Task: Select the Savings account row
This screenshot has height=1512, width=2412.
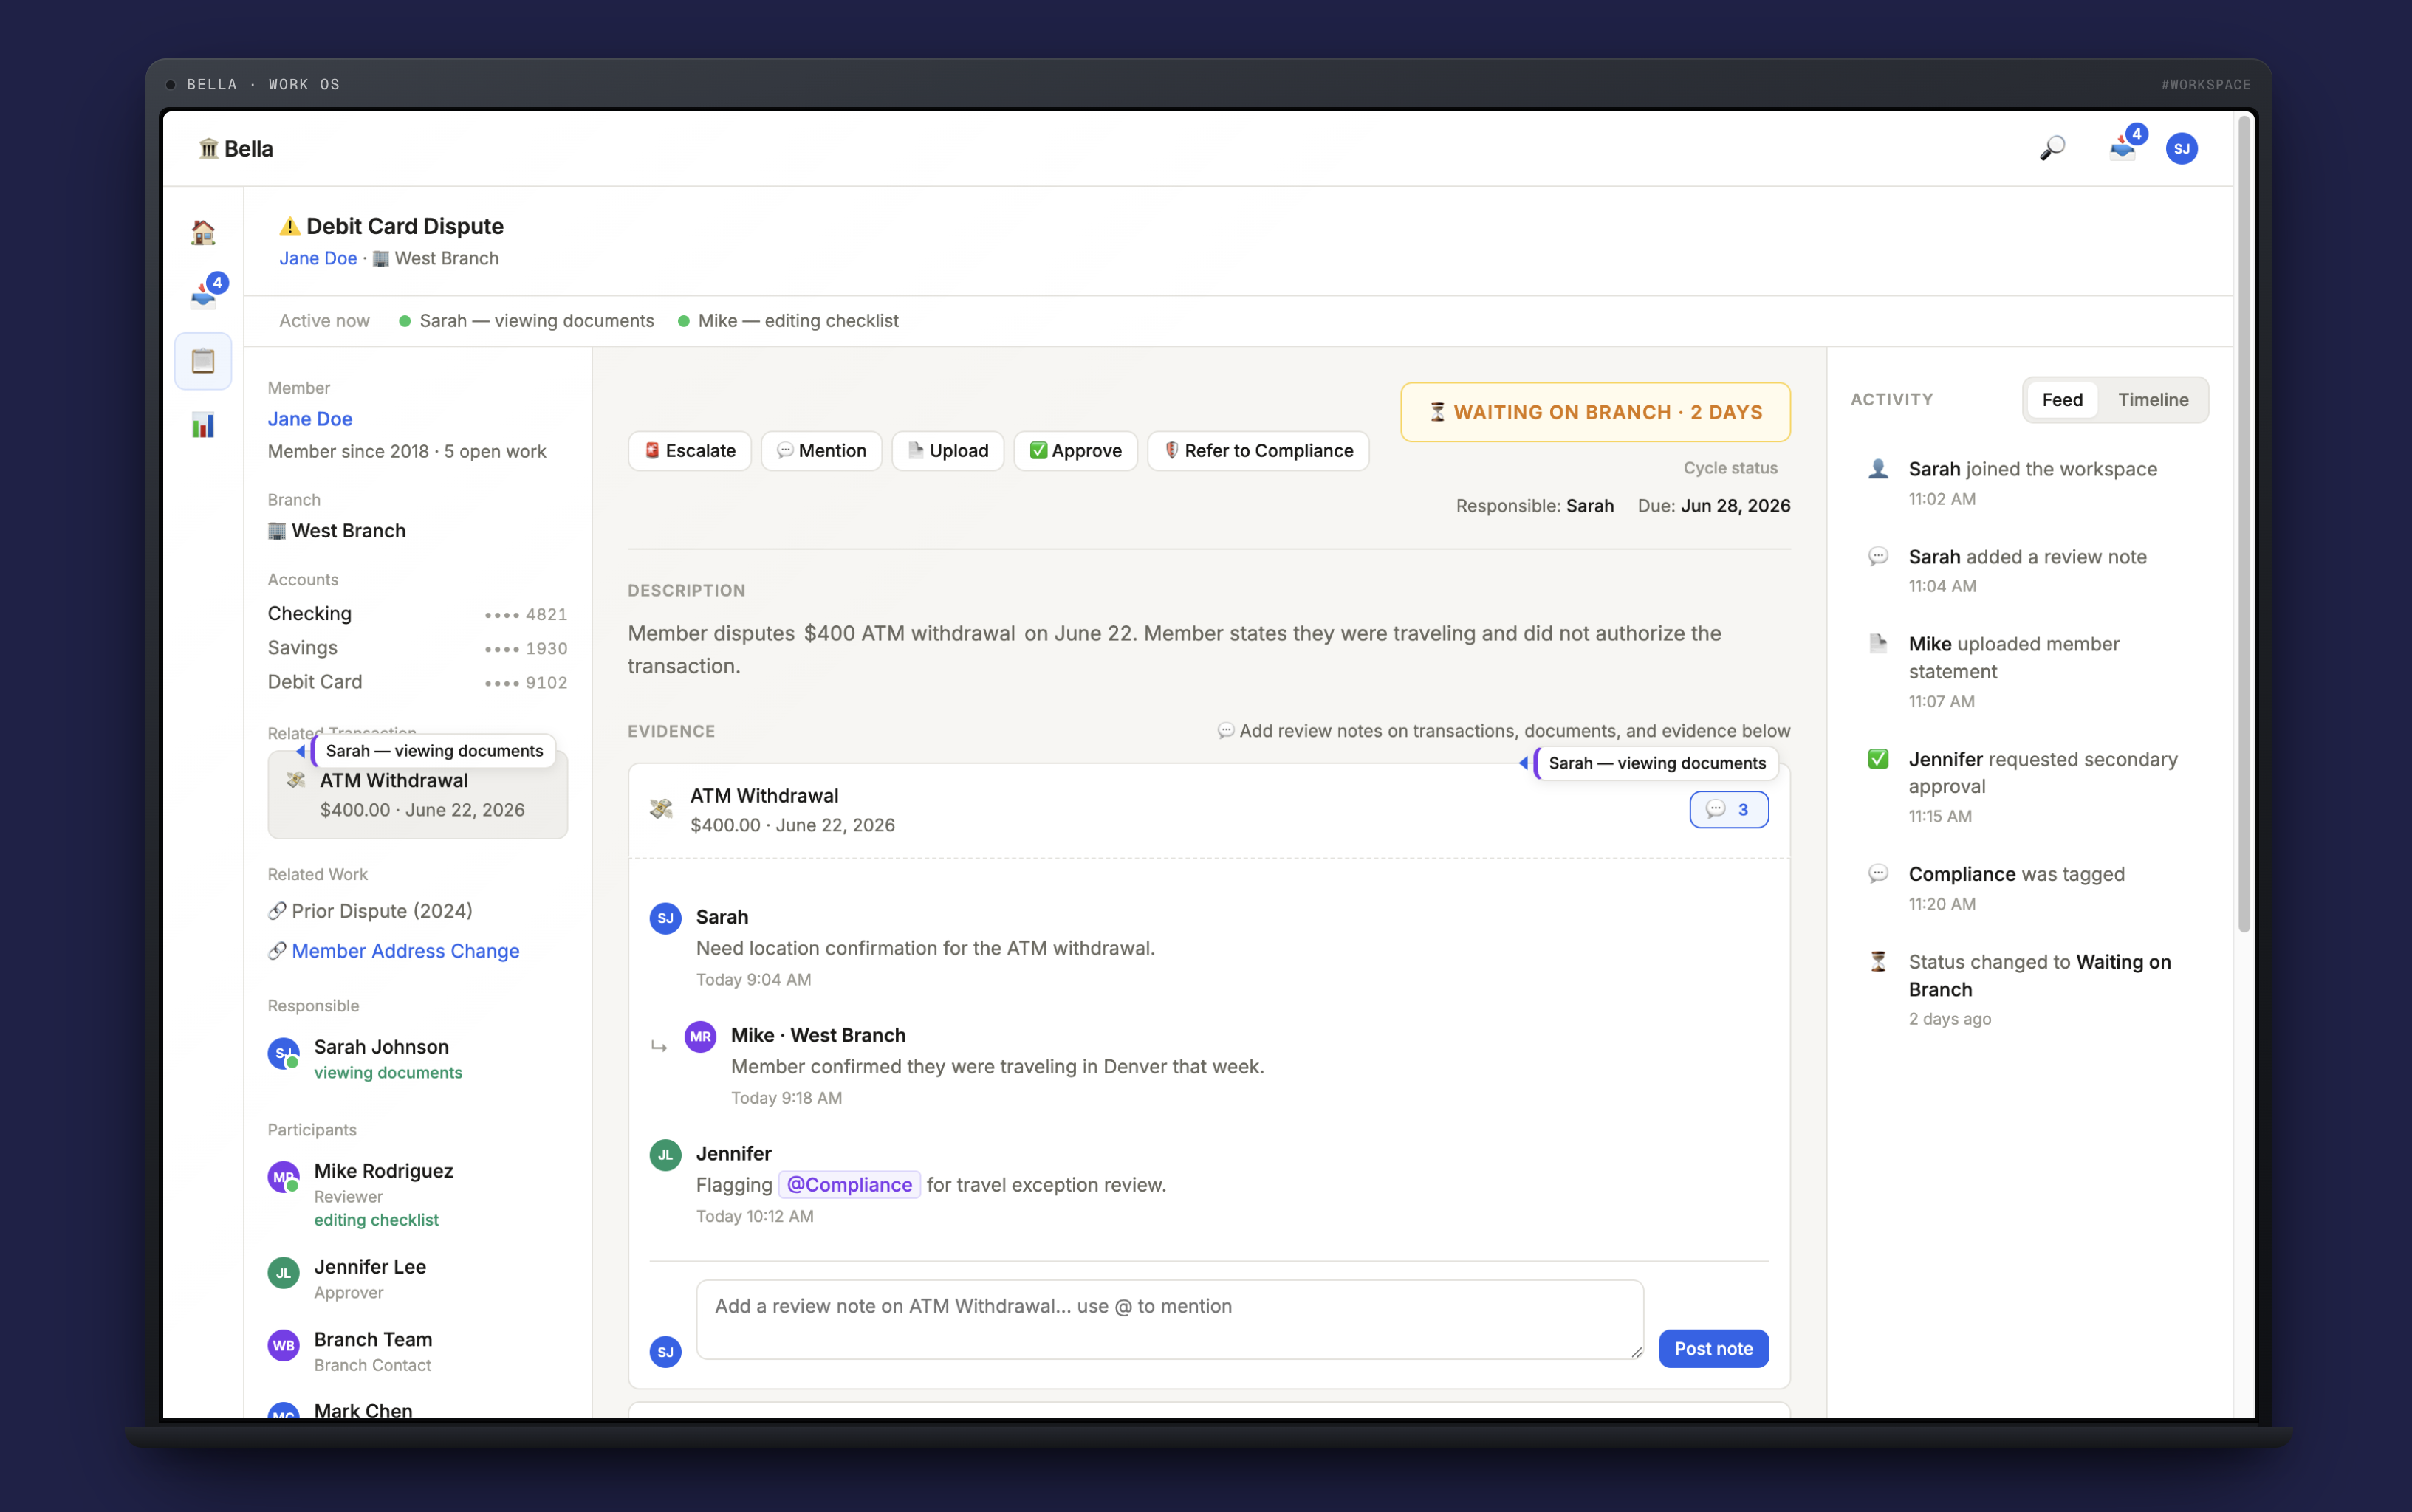Action: point(417,647)
